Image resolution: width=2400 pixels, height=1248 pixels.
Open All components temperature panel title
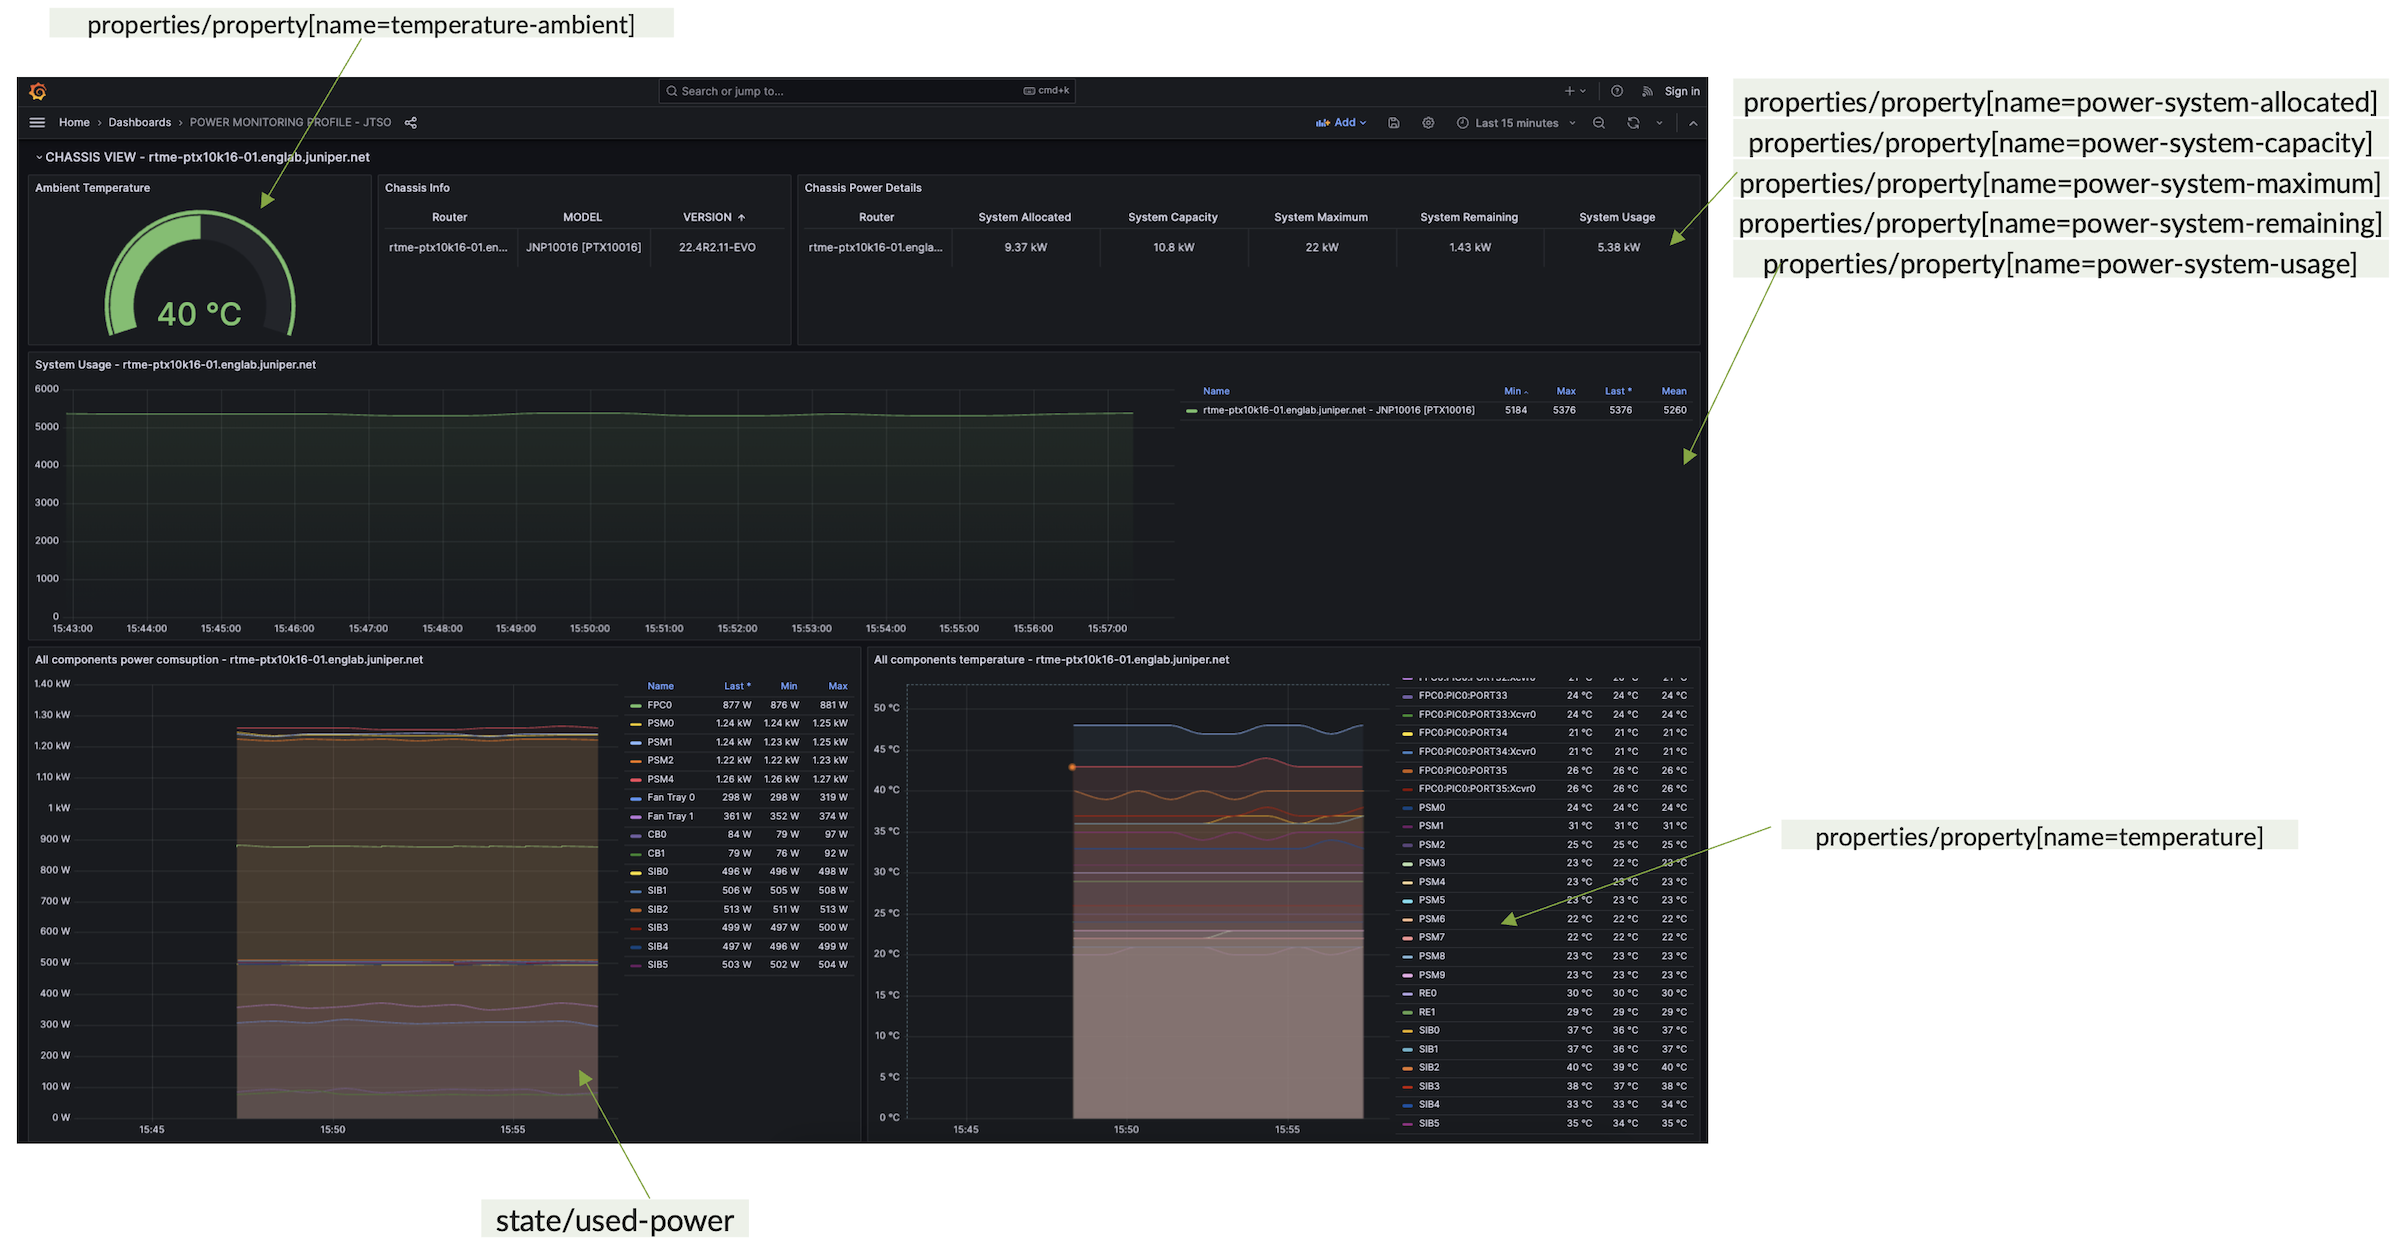click(1051, 660)
